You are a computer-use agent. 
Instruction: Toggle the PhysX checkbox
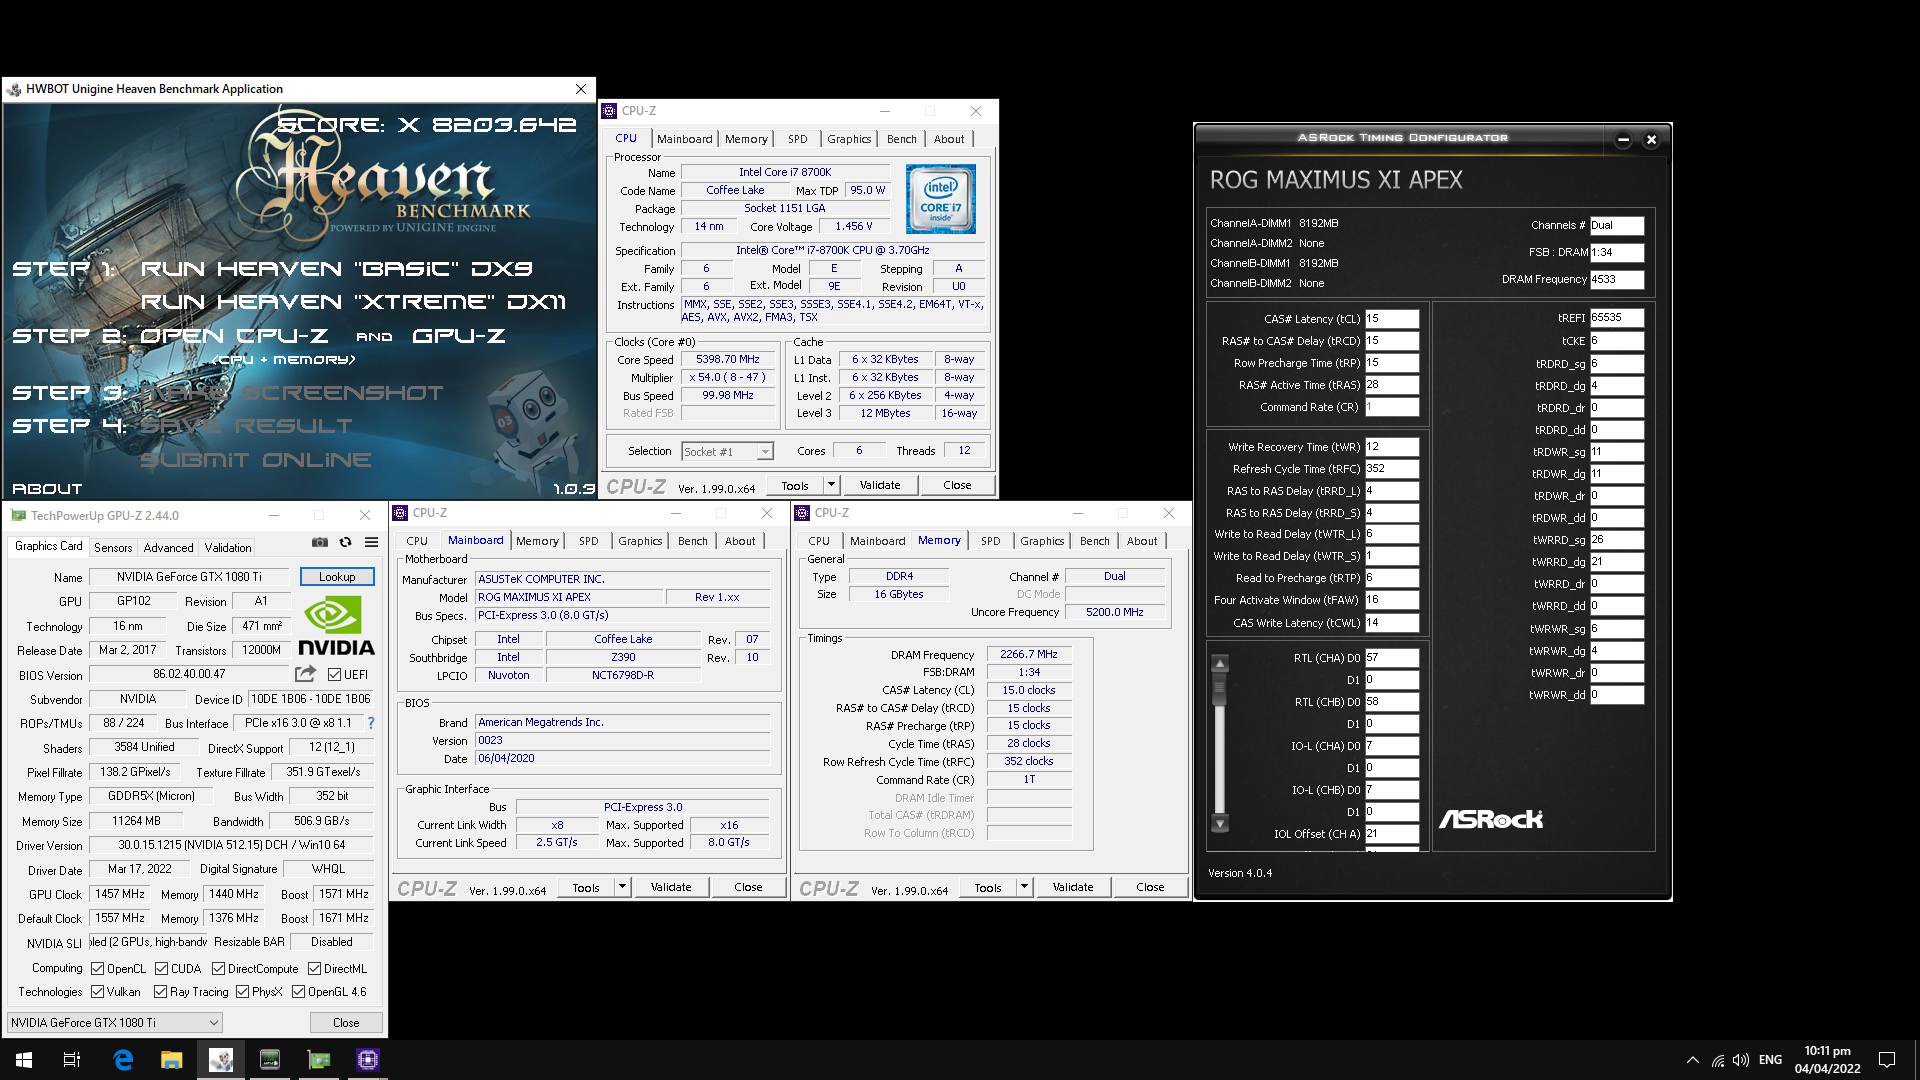[242, 992]
